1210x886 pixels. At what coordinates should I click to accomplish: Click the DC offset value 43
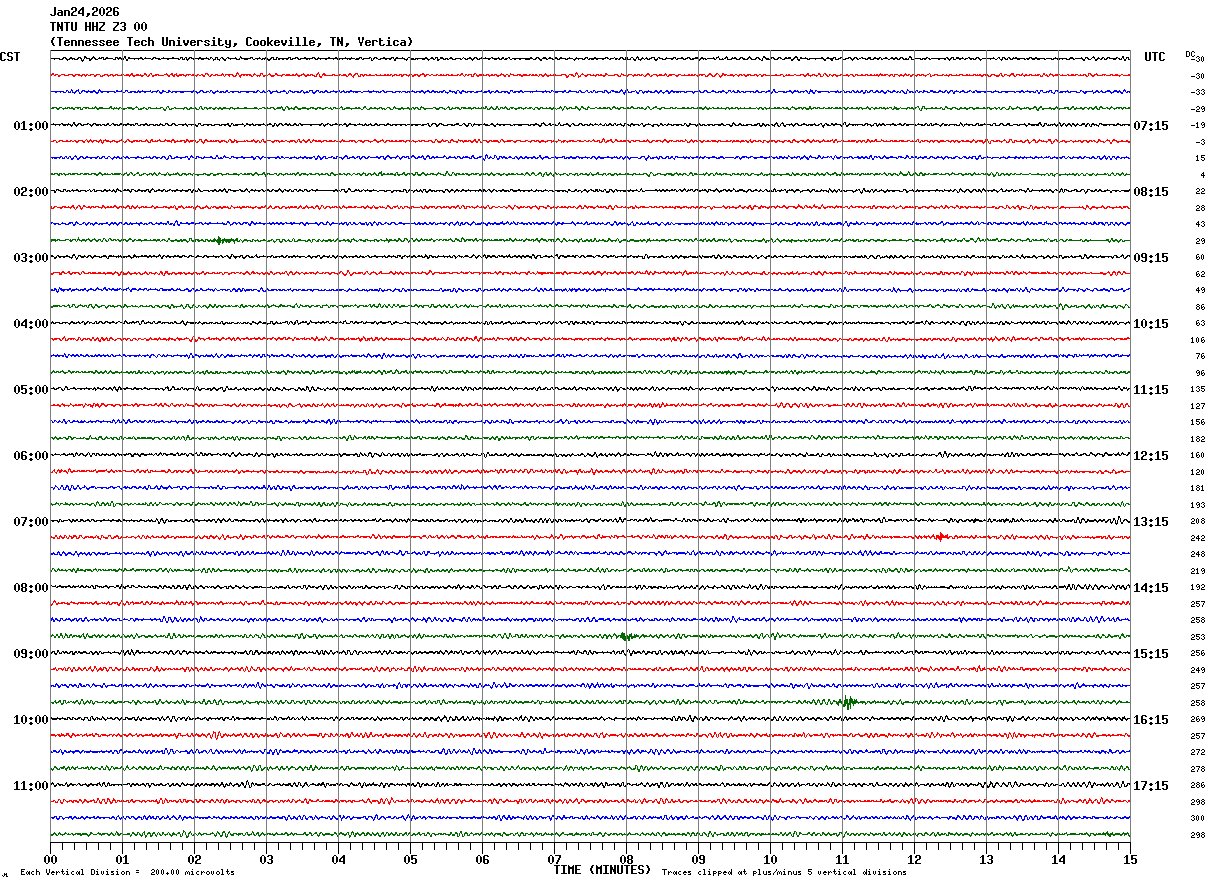pos(1199,224)
